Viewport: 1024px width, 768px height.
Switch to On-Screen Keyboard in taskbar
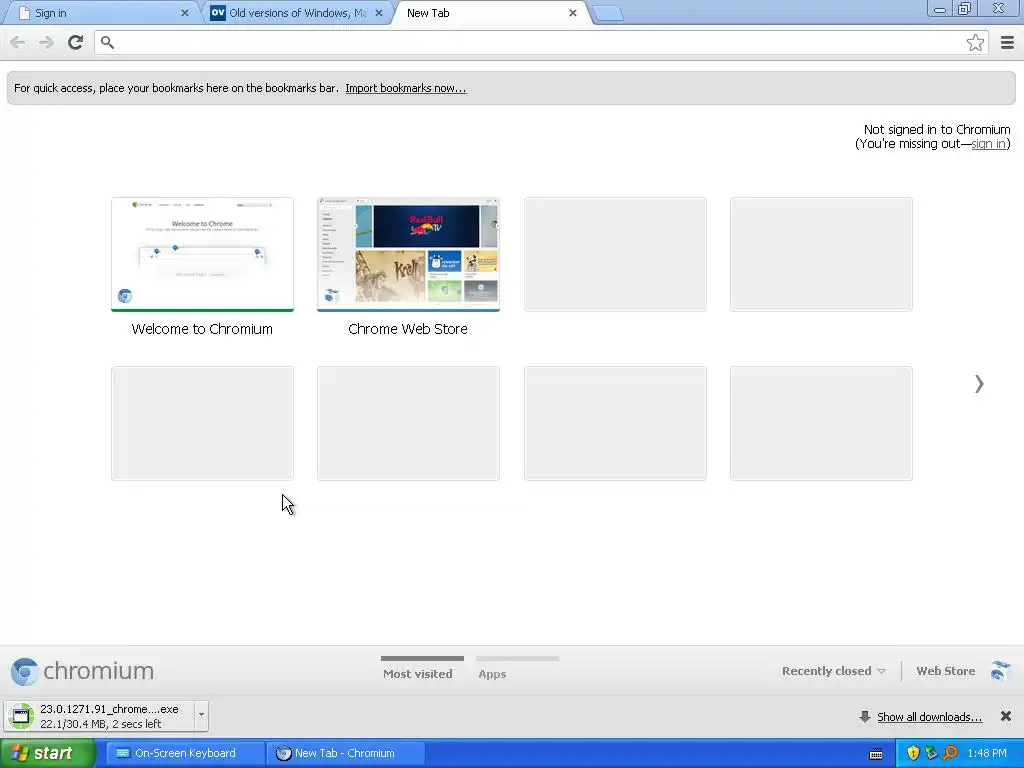coord(185,754)
